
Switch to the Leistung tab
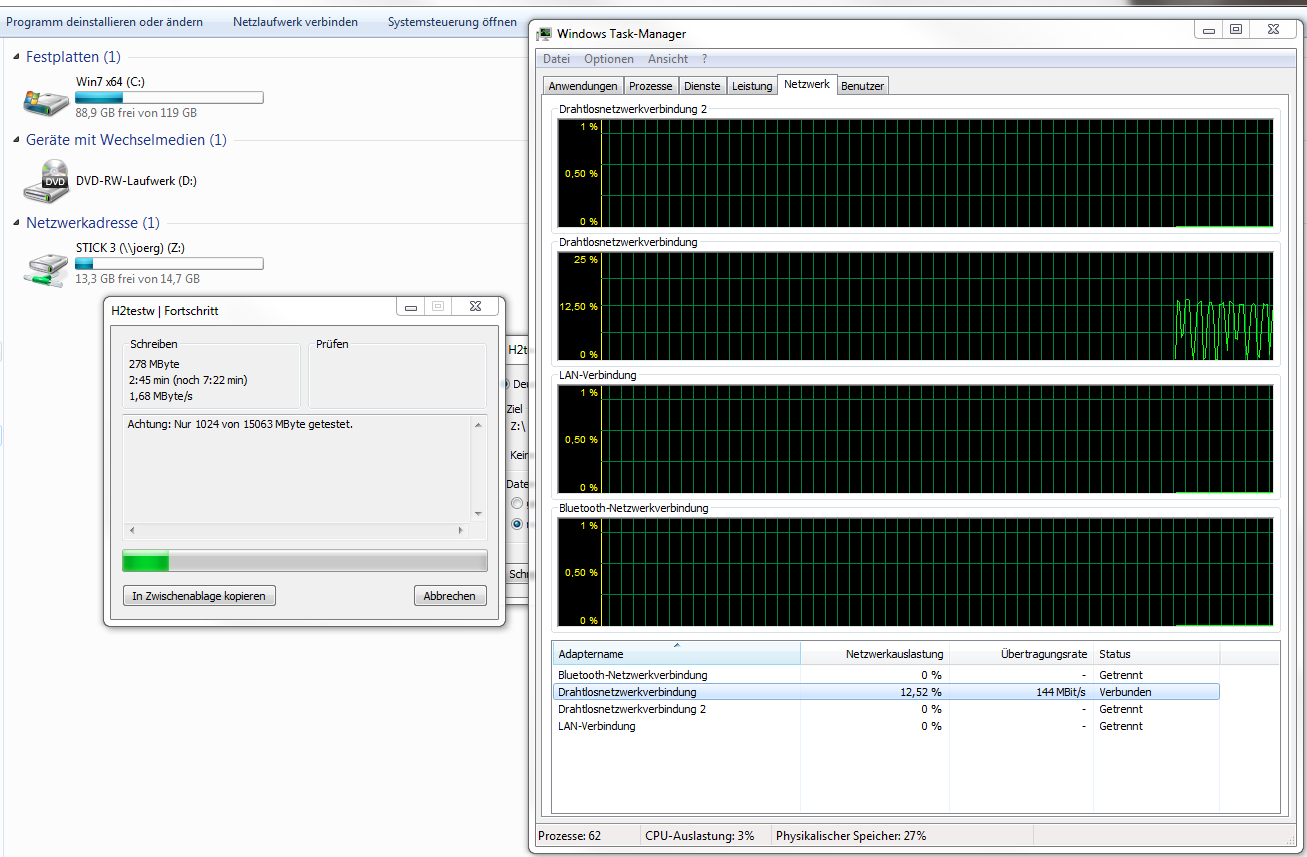[752, 86]
